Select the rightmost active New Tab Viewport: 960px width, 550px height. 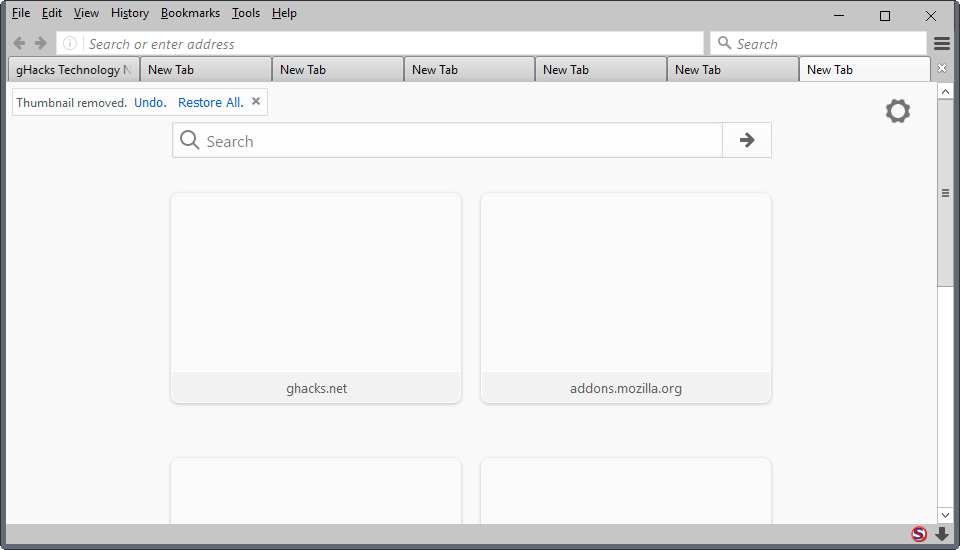(x=864, y=69)
